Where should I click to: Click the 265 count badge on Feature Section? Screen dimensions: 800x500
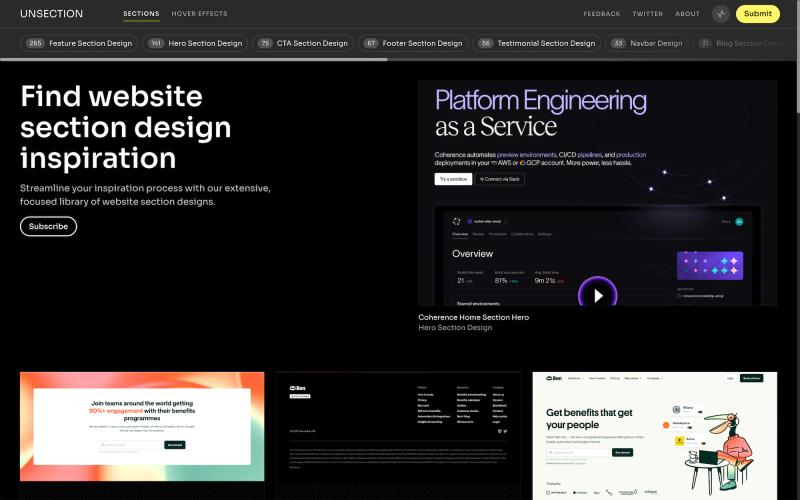pyautogui.click(x=35, y=43)
